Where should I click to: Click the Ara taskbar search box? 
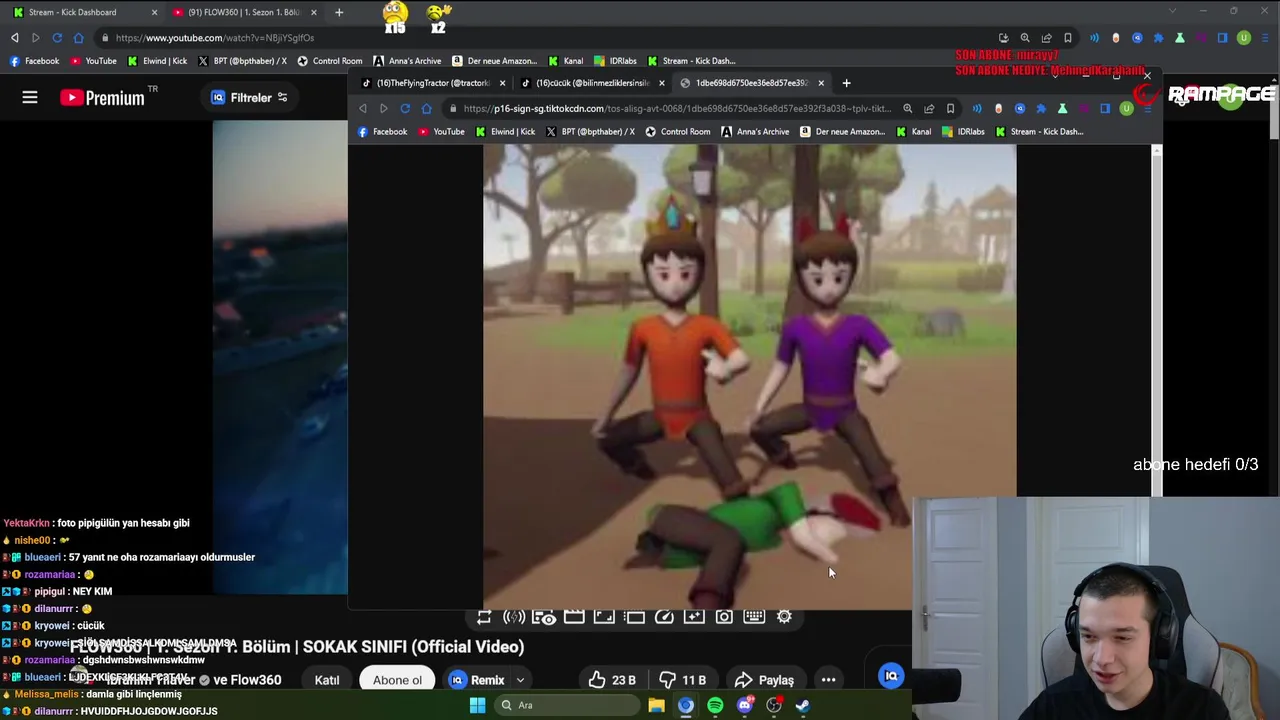click(x=566, y=705)
